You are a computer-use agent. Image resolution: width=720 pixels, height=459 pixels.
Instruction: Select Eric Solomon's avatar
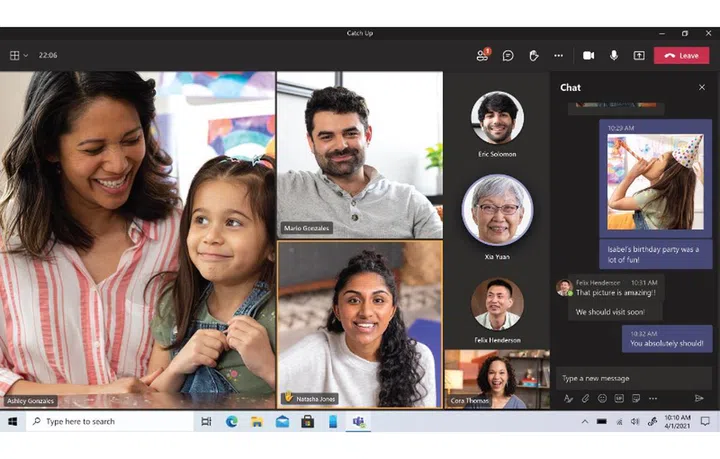497,118
